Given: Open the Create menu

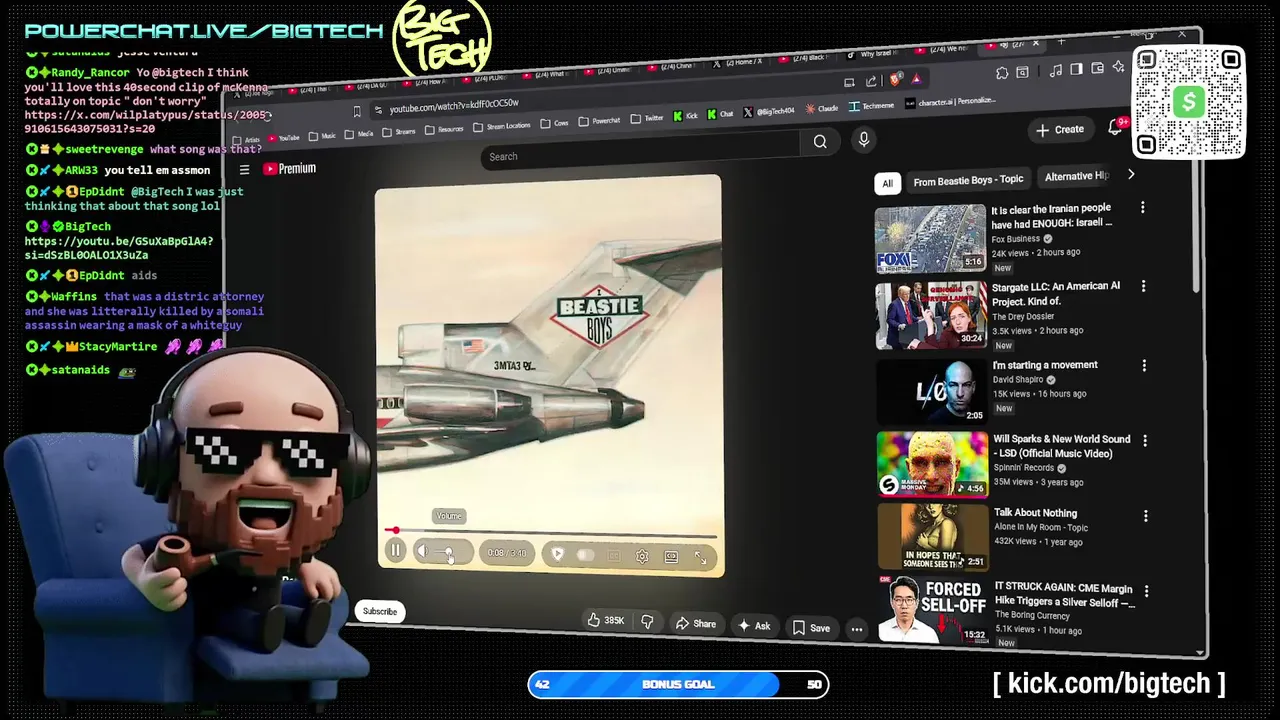Looking at the screenshot, I should point(1060,130).
